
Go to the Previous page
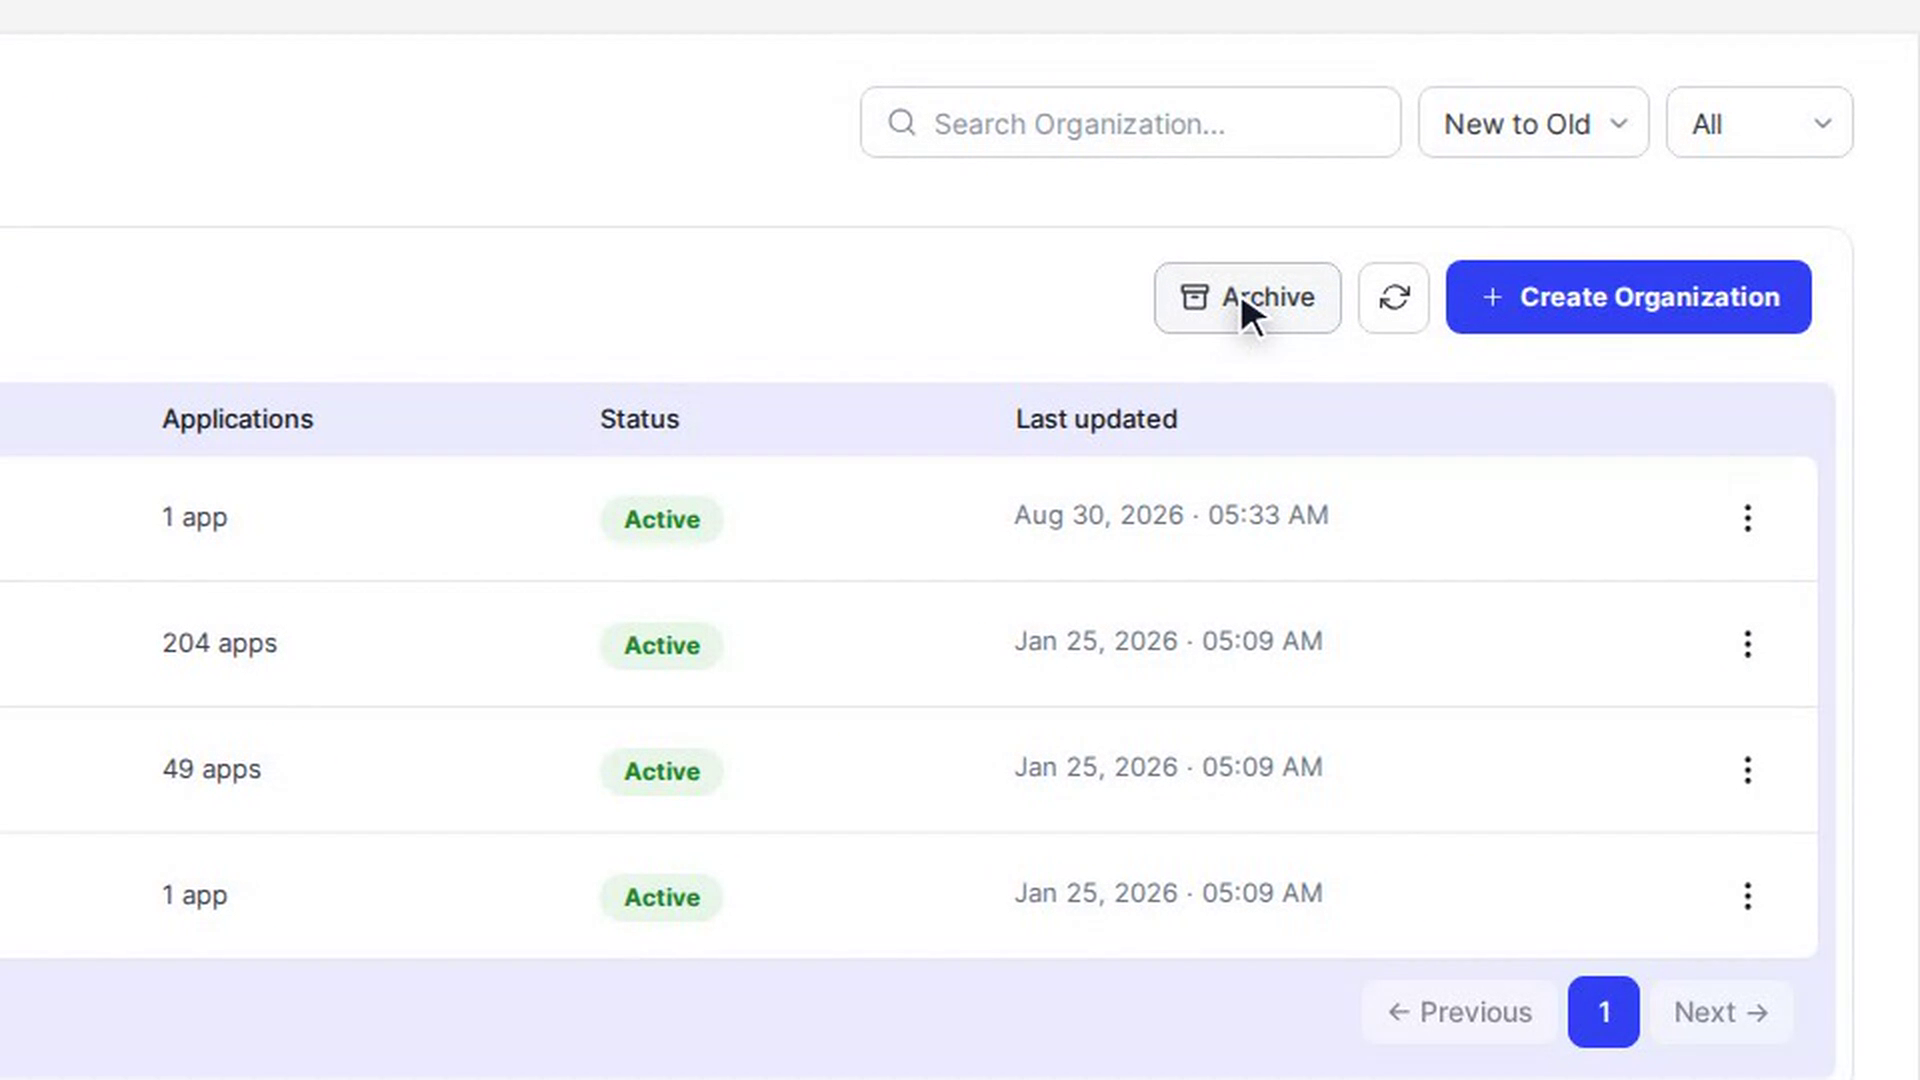coord(1459,1012)
